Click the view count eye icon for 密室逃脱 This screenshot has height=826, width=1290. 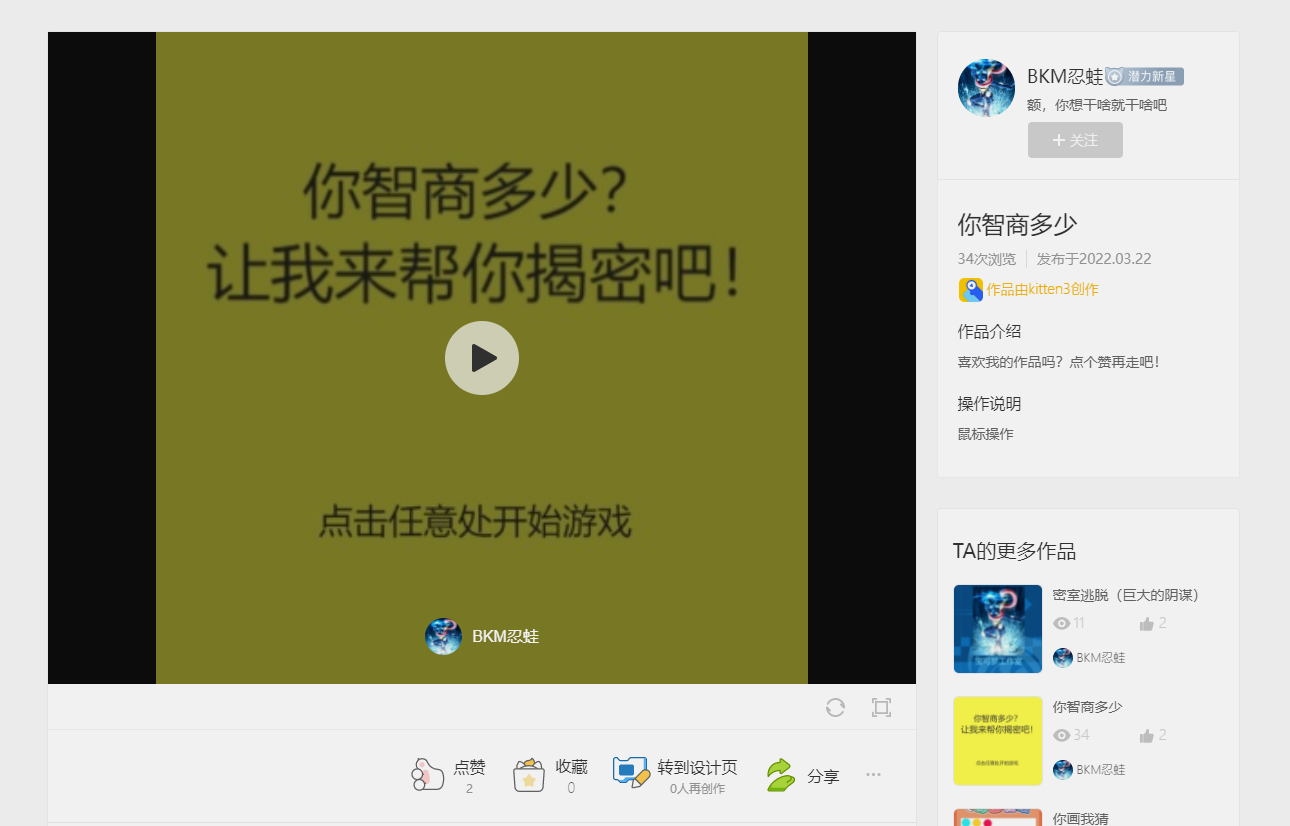pos(1062,624)
